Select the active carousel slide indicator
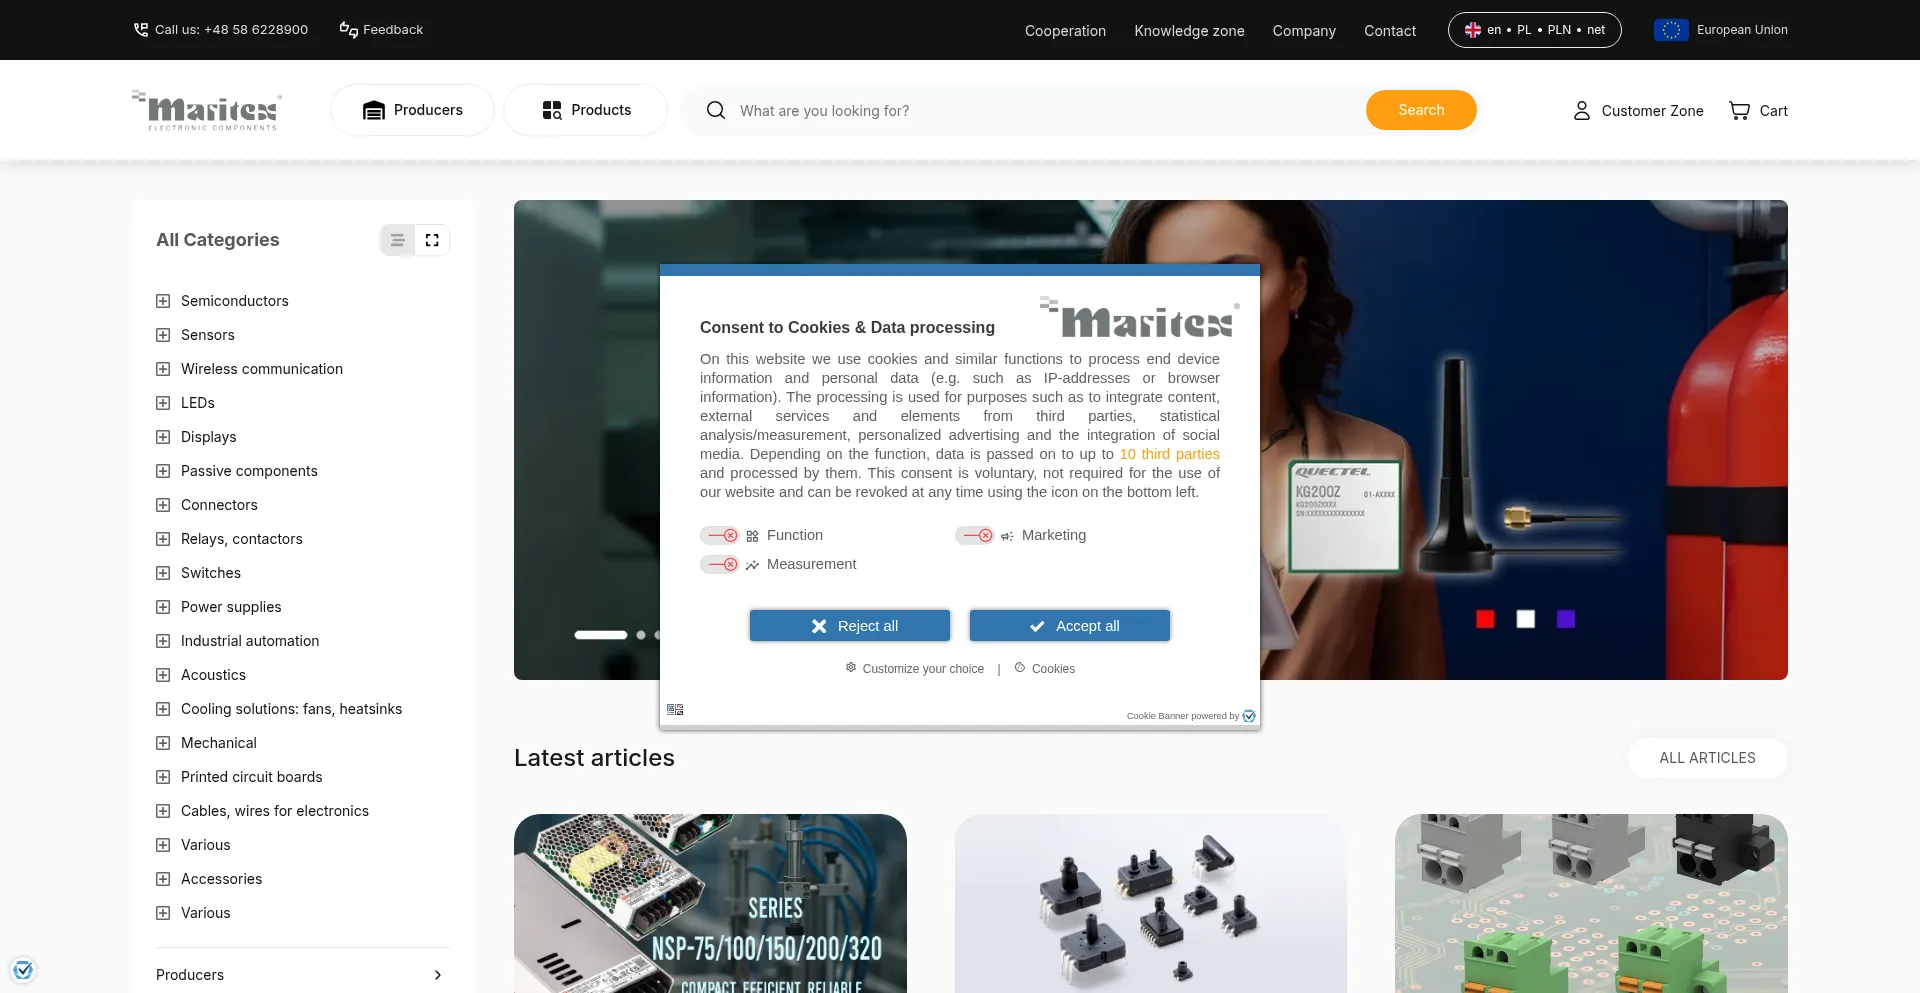Viewport: 1920px width, 993px height. pyautogui.click(x=600, y=635)
